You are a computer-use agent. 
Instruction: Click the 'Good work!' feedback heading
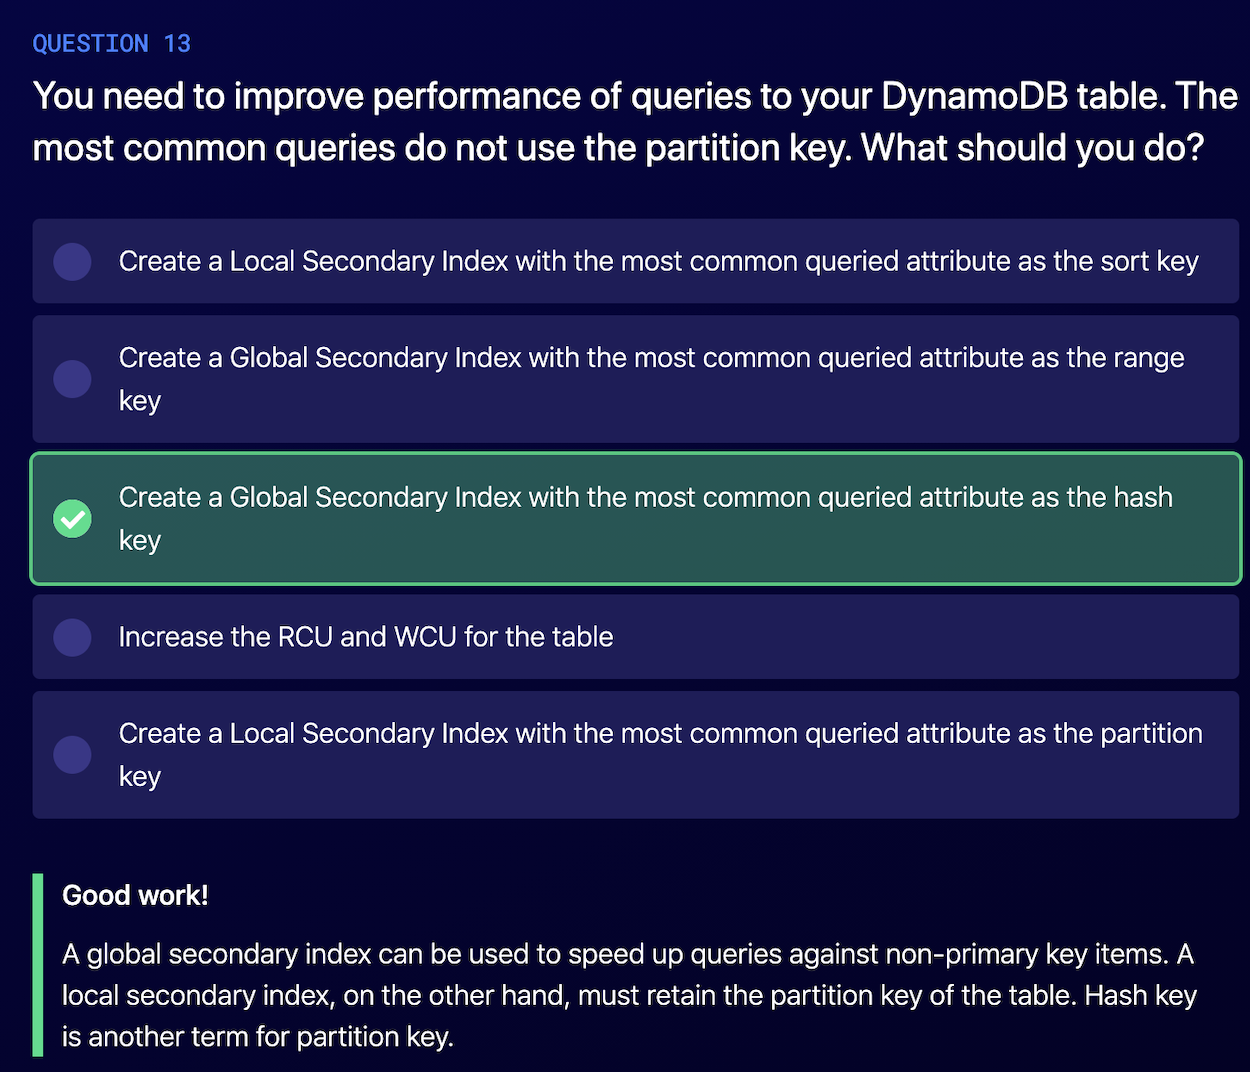tap(135, 895)
